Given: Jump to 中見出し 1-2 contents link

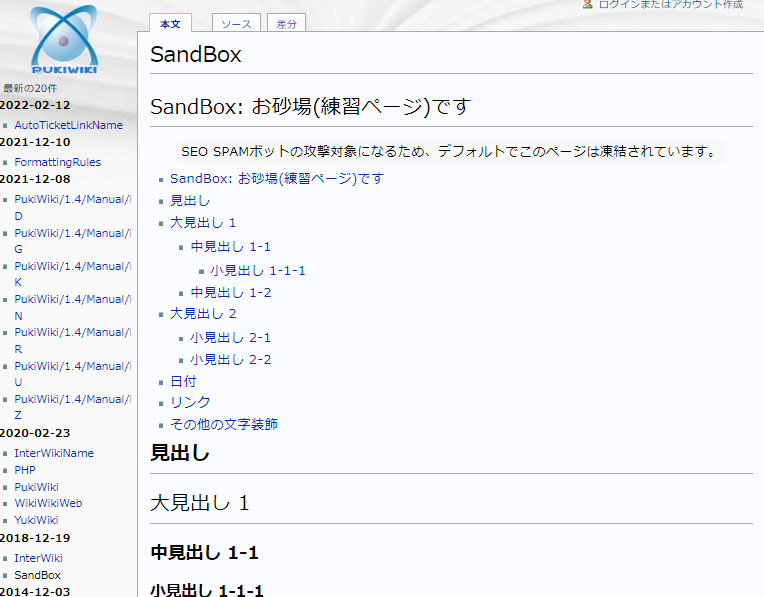Looking at the screenshot, I should 230,292.
